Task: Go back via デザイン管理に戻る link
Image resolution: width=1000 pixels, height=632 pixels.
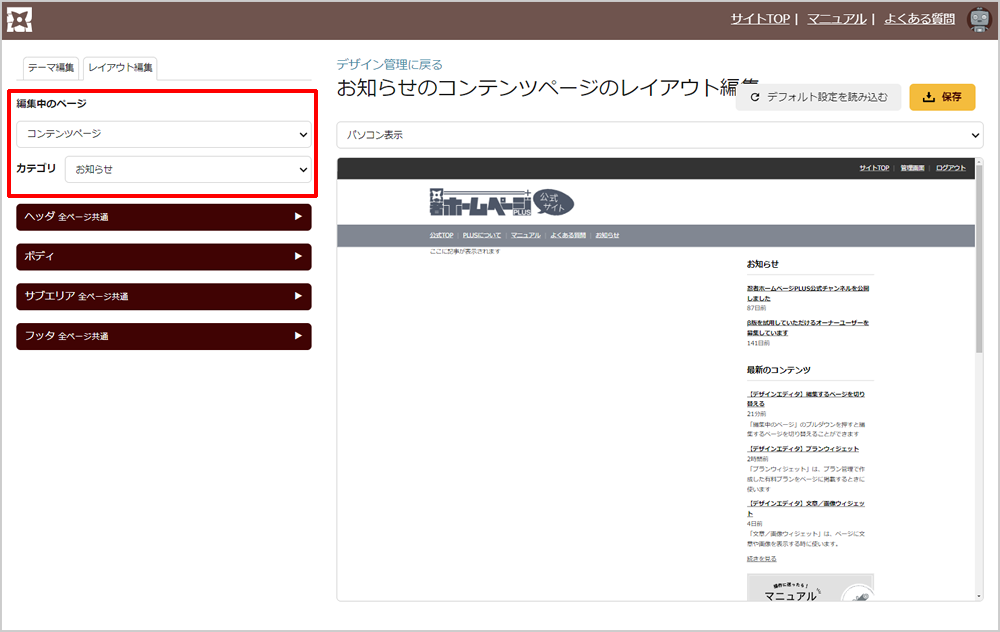Action: coord(390,64)
